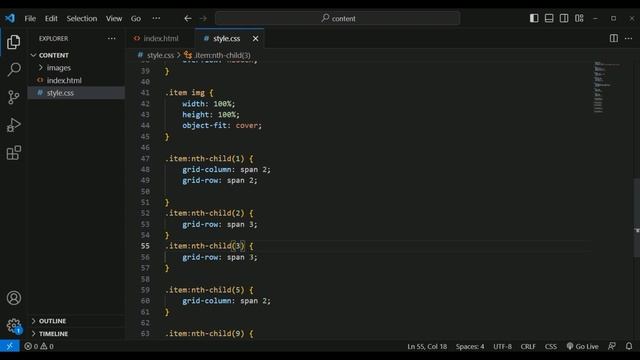The width and height of the screenshot is (640, 360).
Task: Switch to the index.html tab
Action: 160,38
